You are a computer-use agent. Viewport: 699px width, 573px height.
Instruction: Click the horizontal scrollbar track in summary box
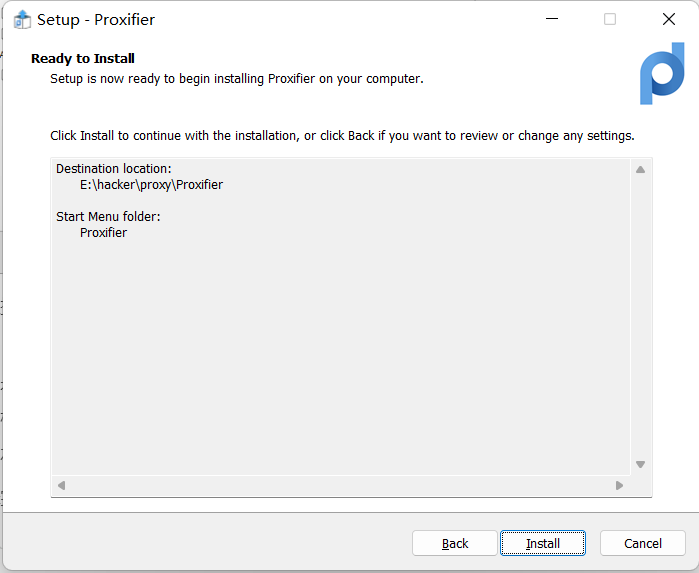pyautogui.click(x=340, y=486)
